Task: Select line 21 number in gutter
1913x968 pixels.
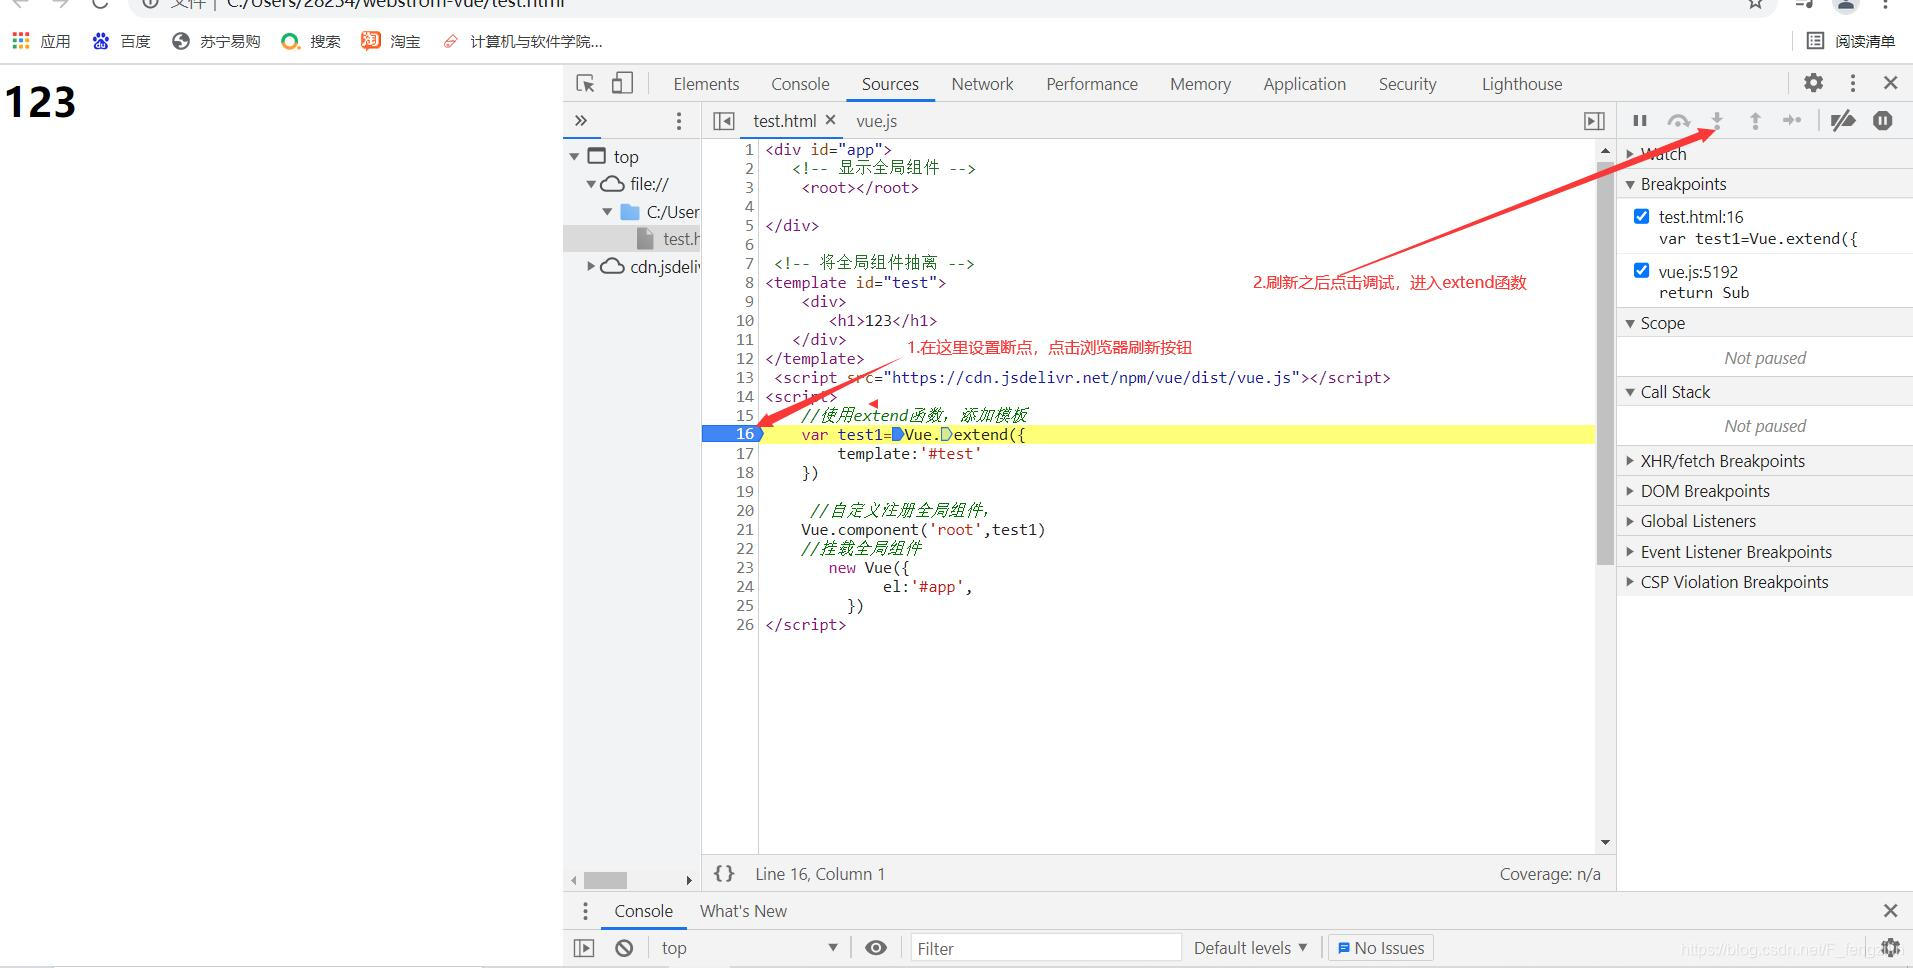Action: [x=745, y=529]
